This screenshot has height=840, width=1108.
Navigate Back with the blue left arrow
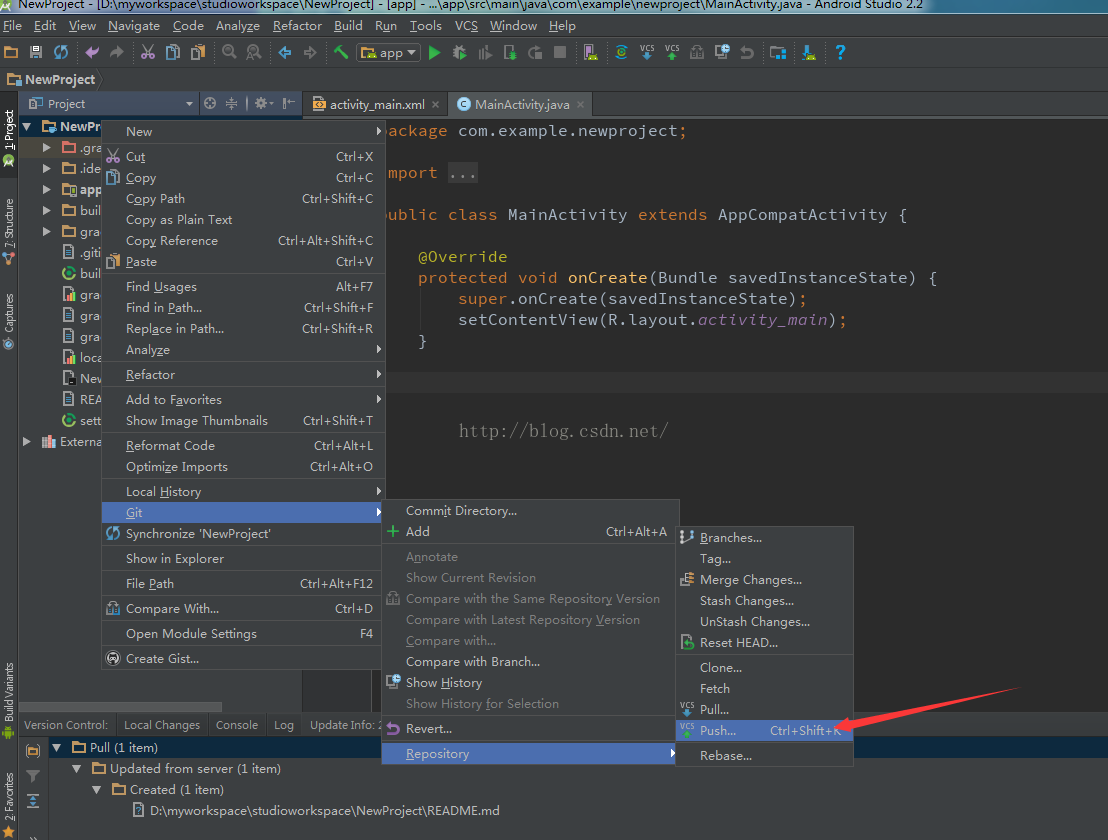pos(285,52)
